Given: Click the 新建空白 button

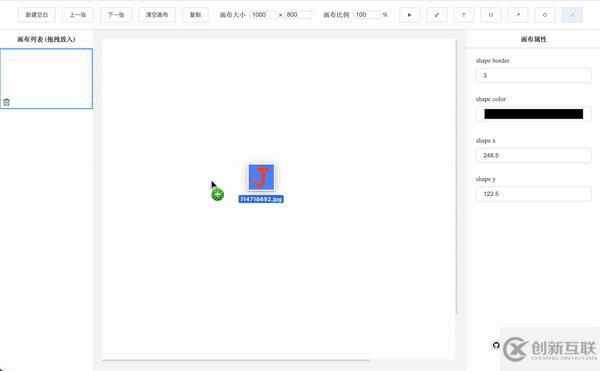Looking at the screenshot, I should click(37, 15).
